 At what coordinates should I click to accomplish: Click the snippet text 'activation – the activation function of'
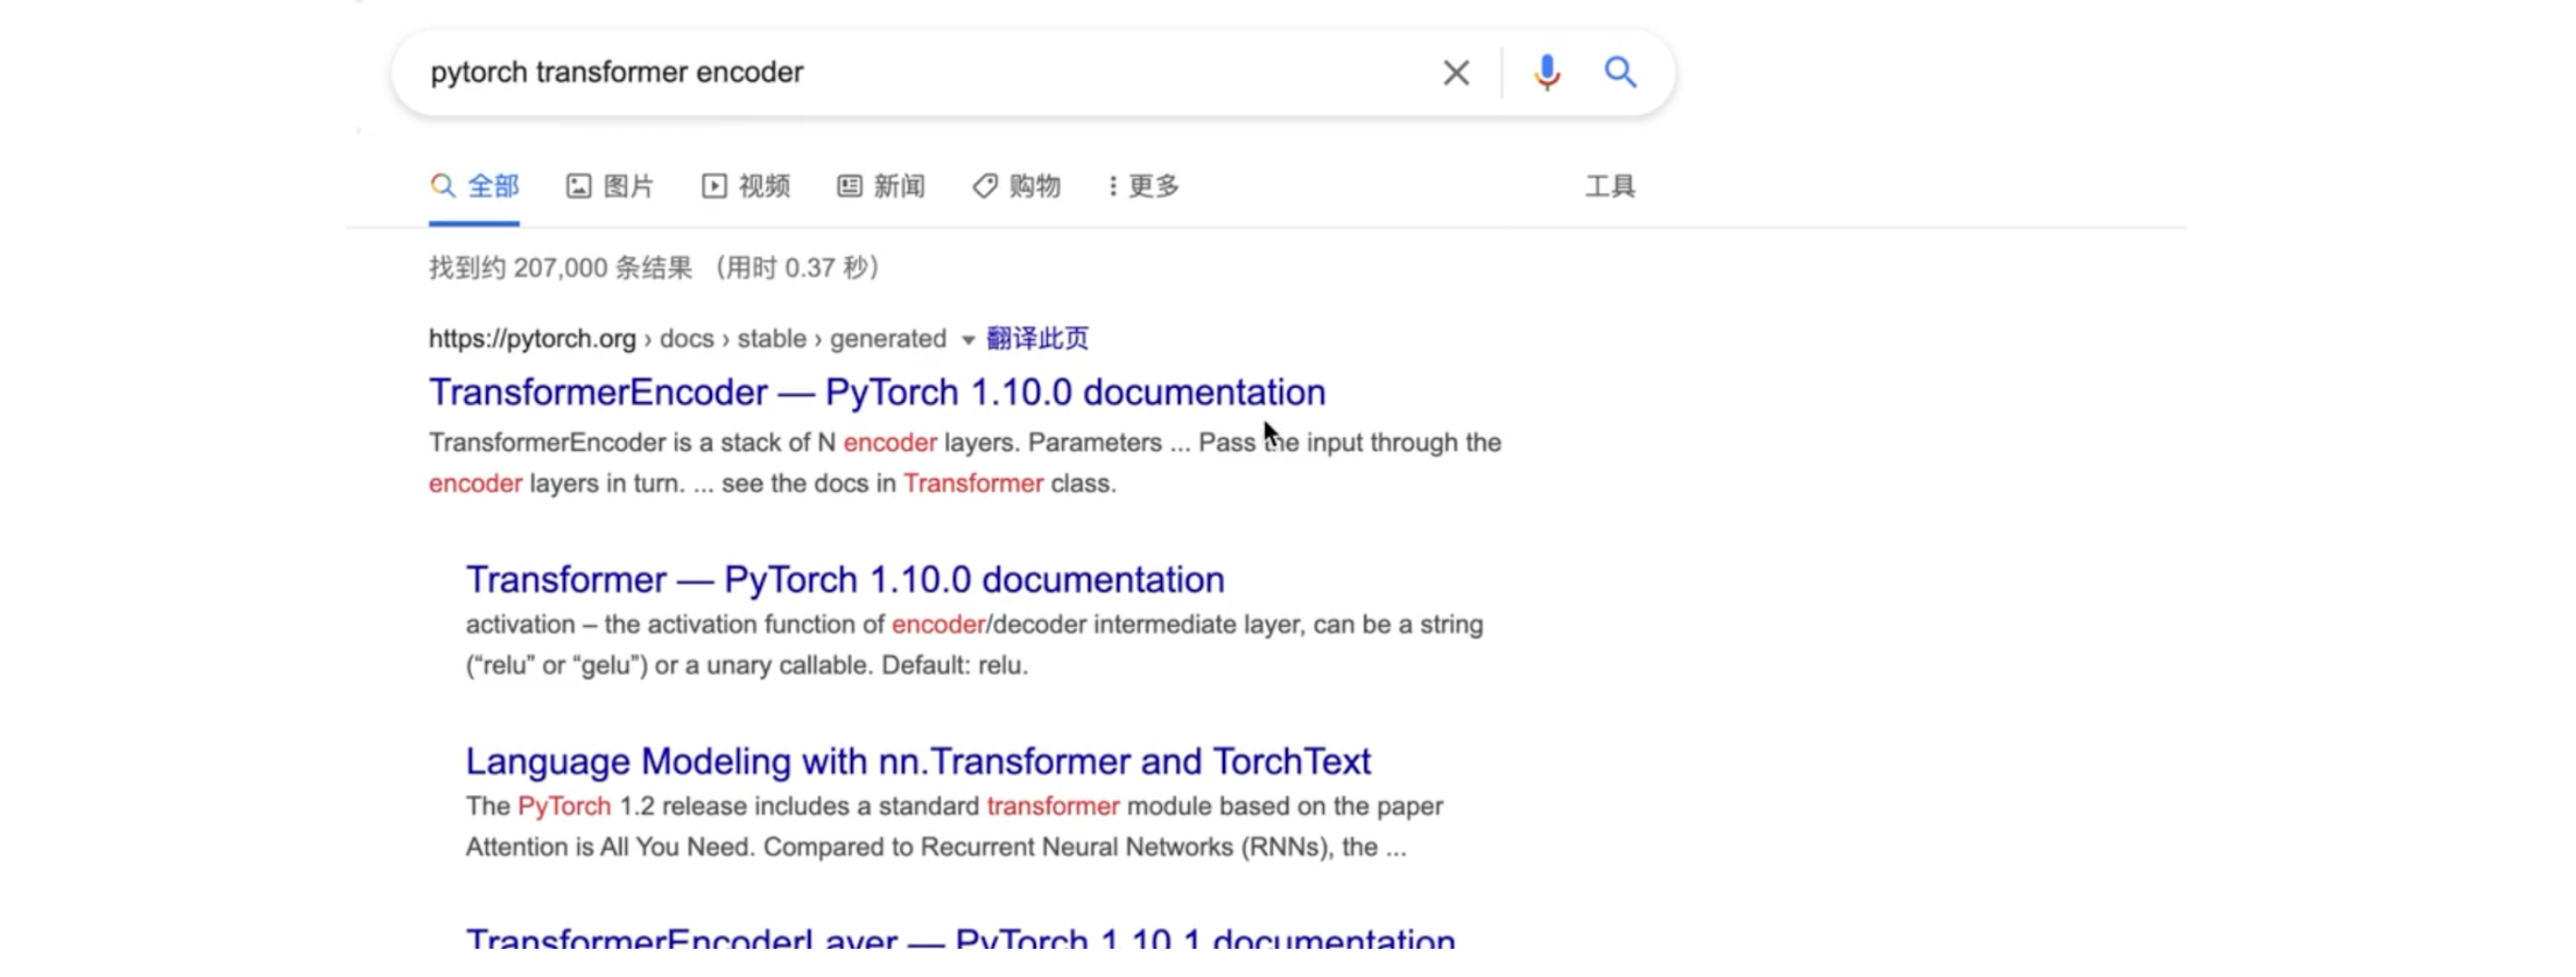[x=675, y=624]
